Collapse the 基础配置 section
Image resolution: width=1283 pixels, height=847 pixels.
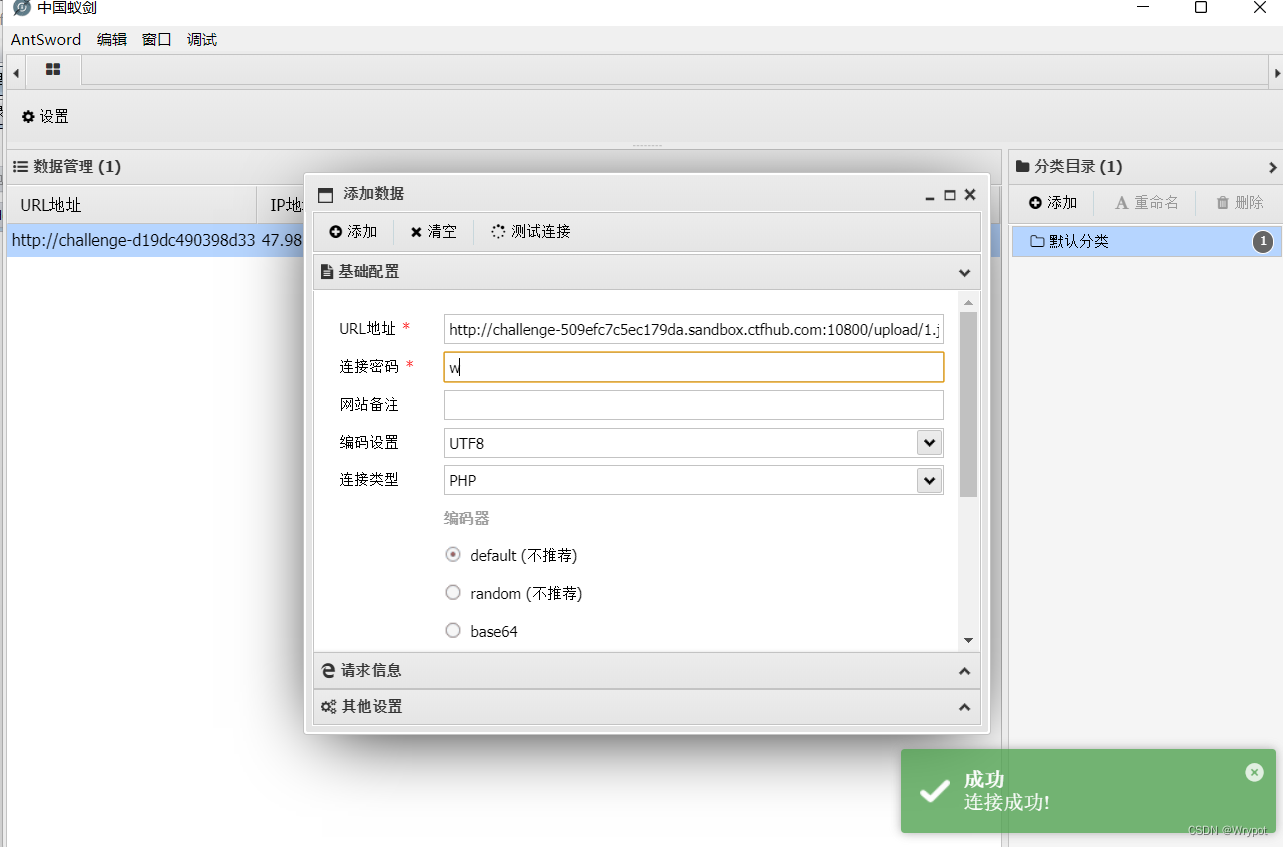pyautogui.click(x=647, y=272)
